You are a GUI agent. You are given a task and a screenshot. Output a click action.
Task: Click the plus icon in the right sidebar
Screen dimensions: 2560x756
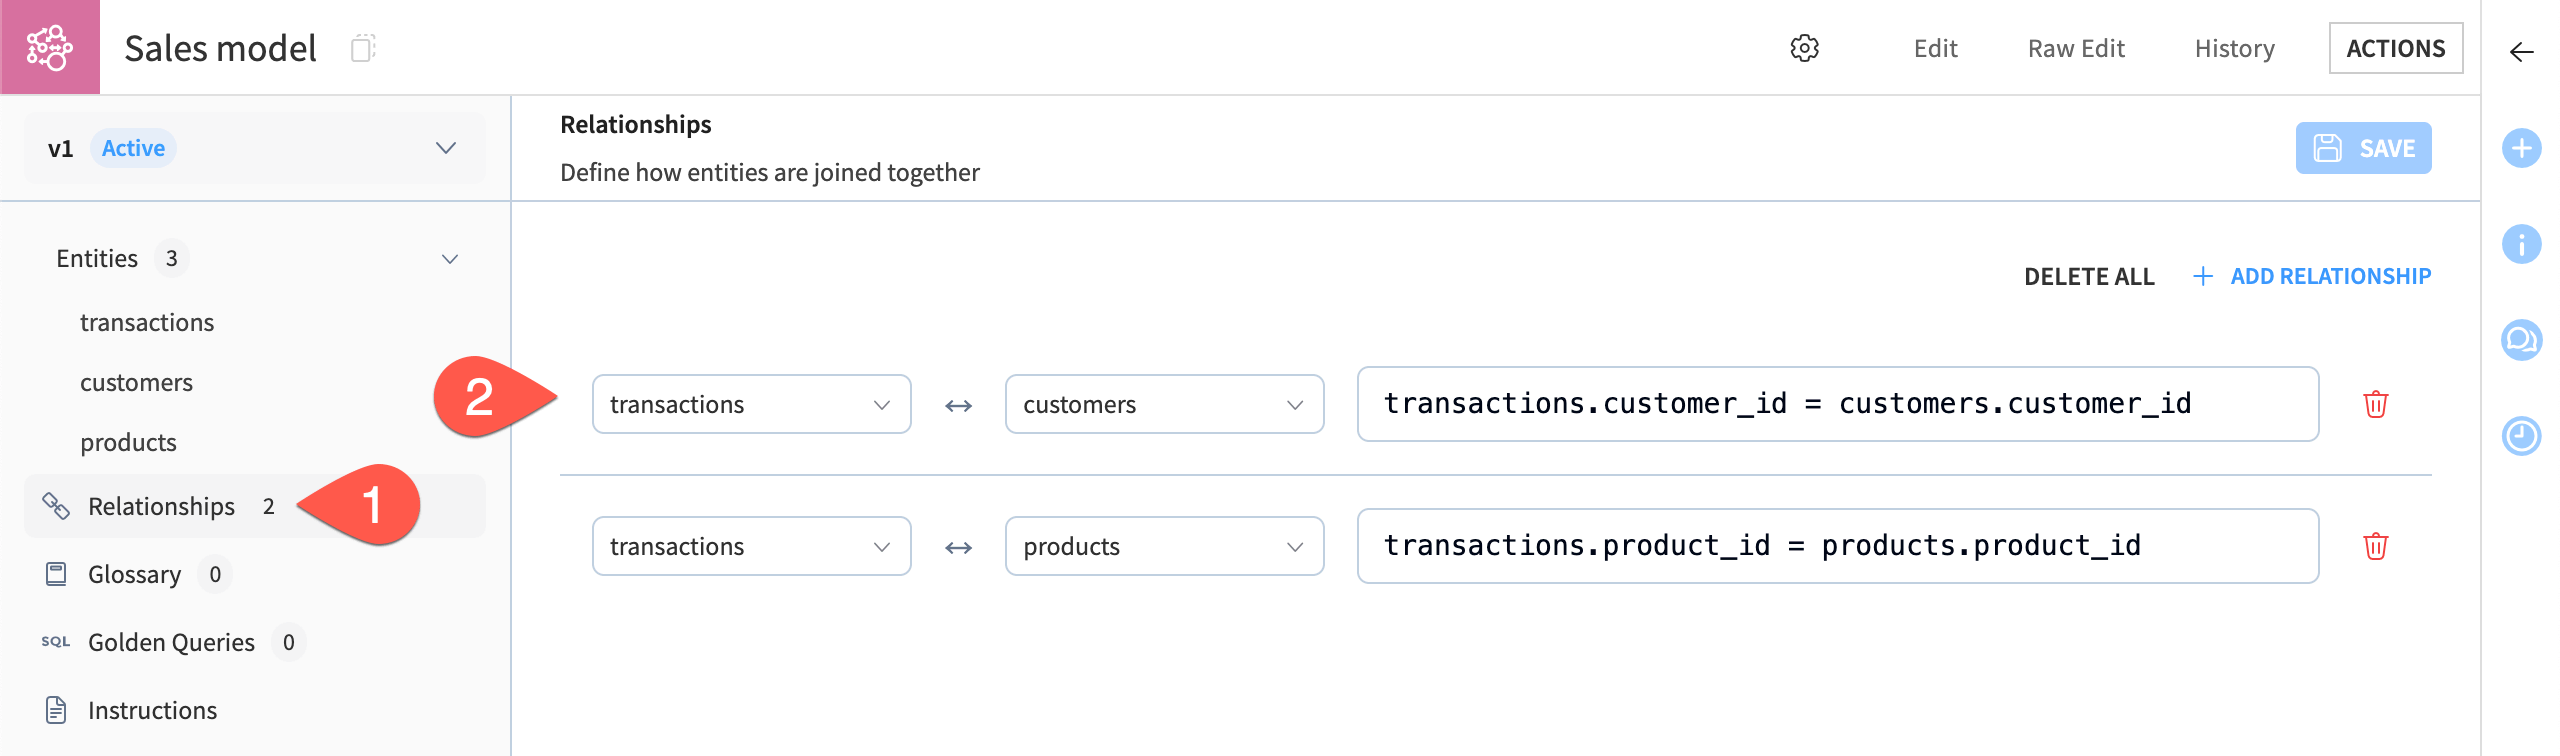pos(2521,148)
